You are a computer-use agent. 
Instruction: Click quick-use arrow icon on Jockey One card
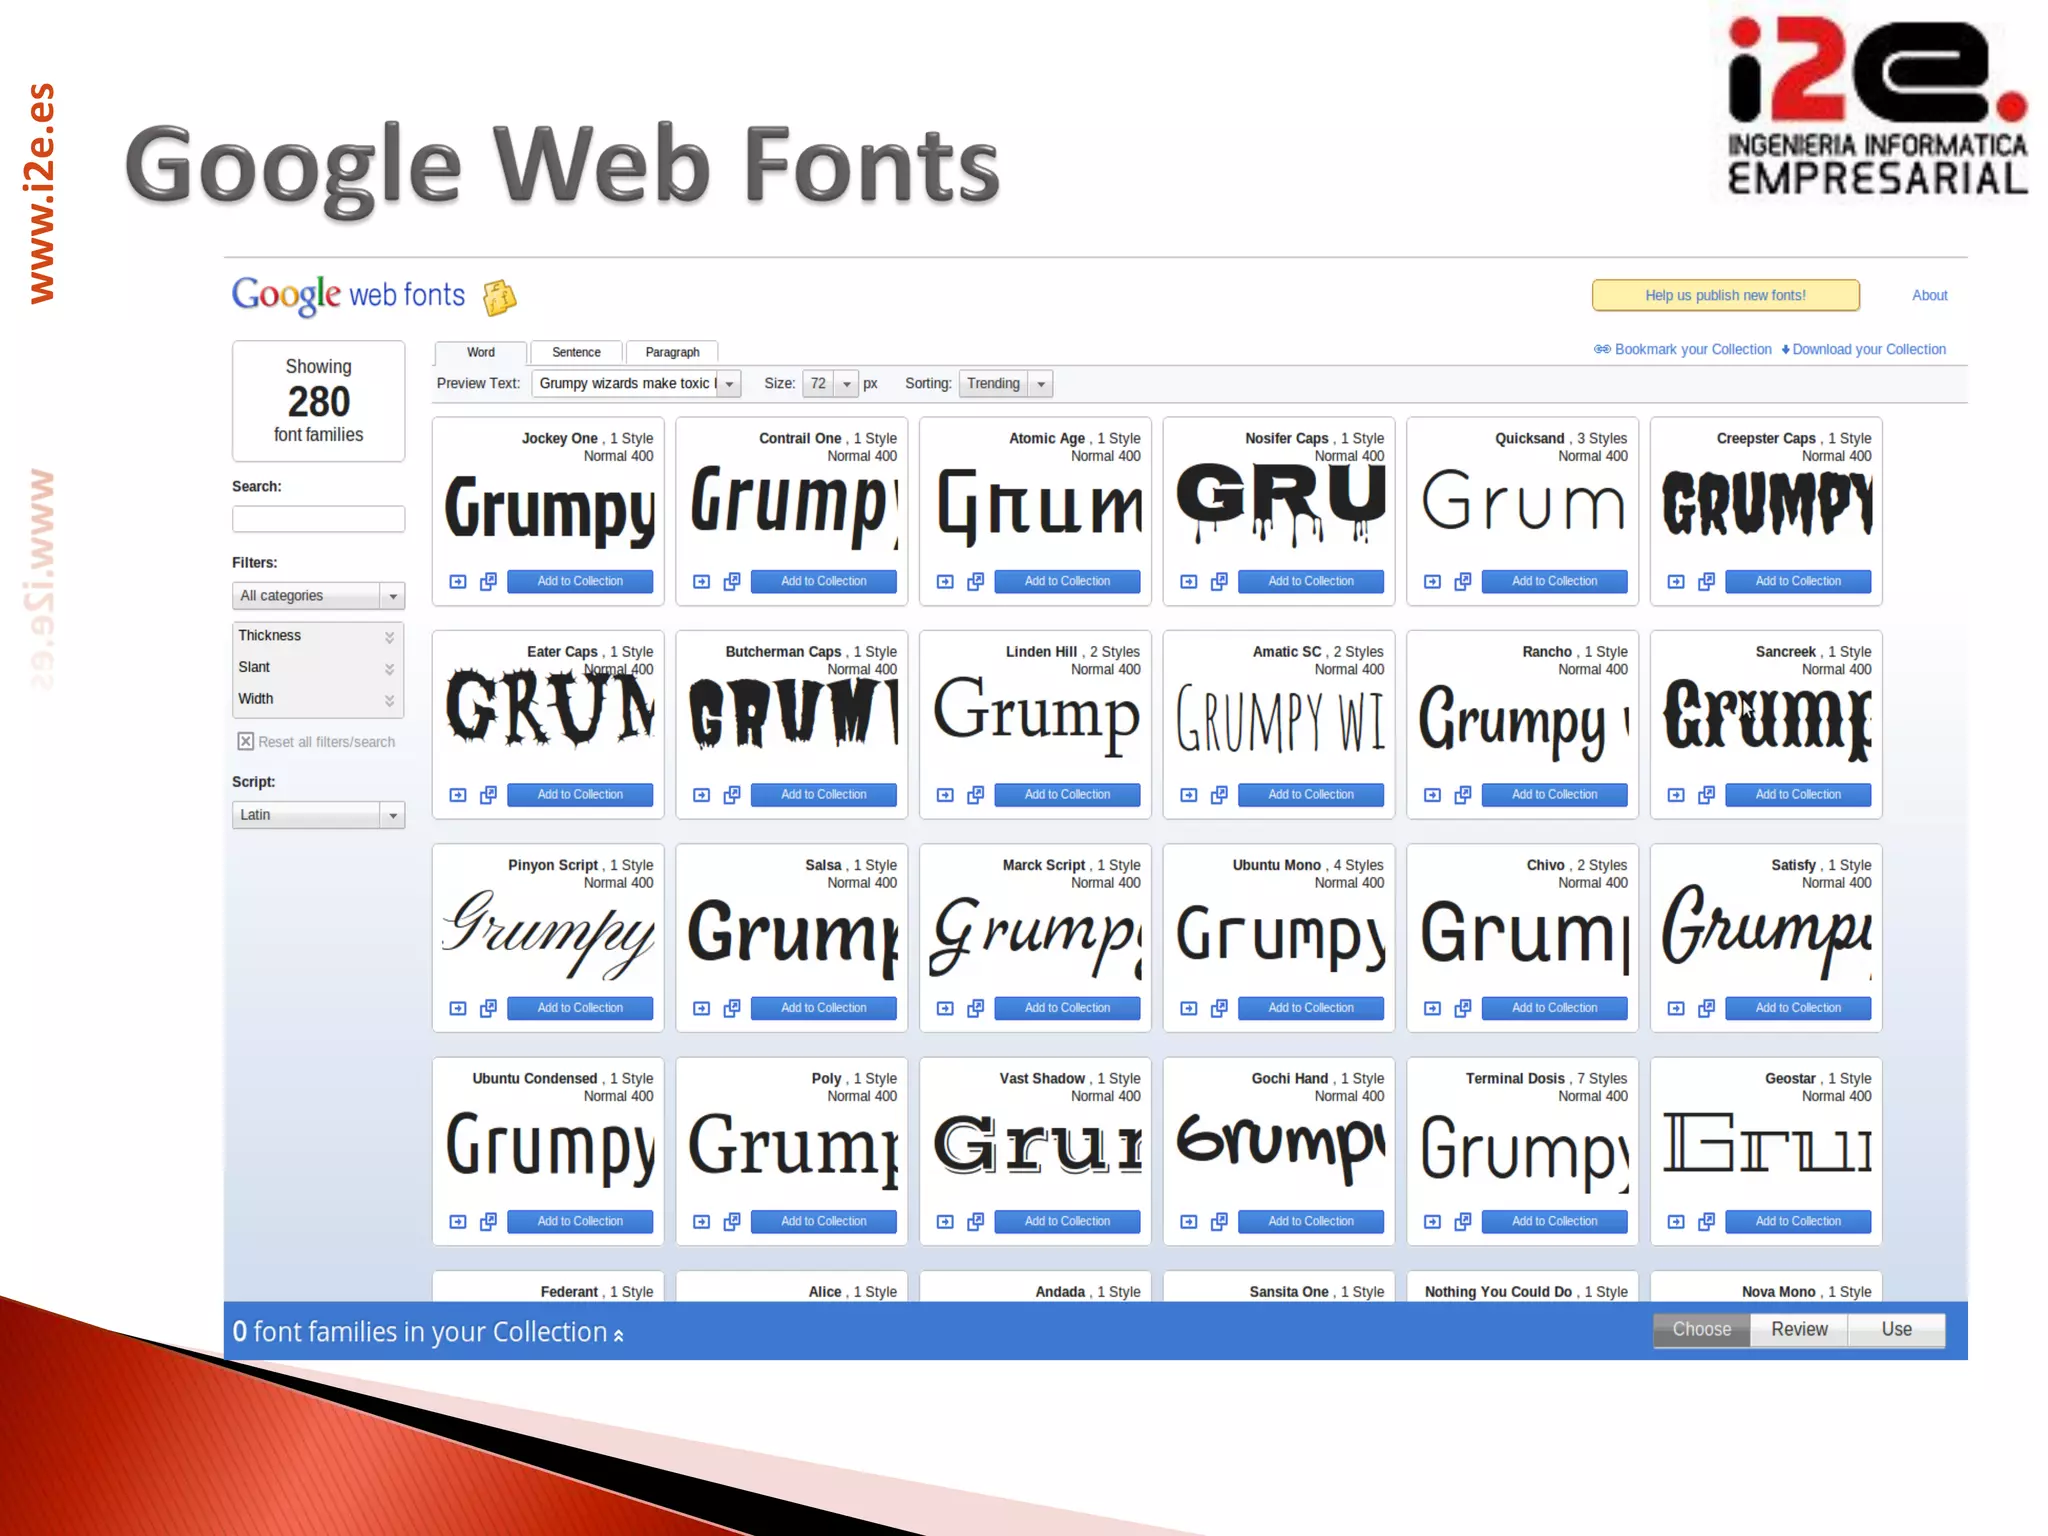click(458, 582)
